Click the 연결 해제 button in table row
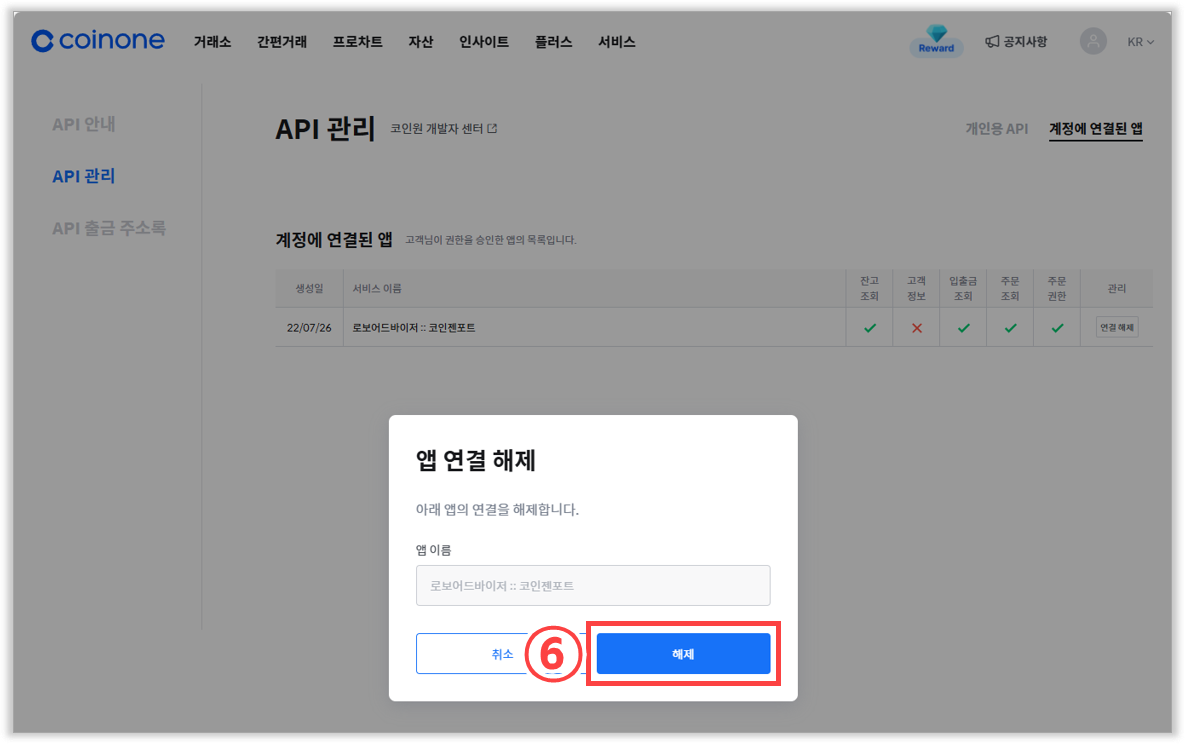The width and height of the screenshot is (1185, 744). pyautogui.click(x=1117, y=328)
